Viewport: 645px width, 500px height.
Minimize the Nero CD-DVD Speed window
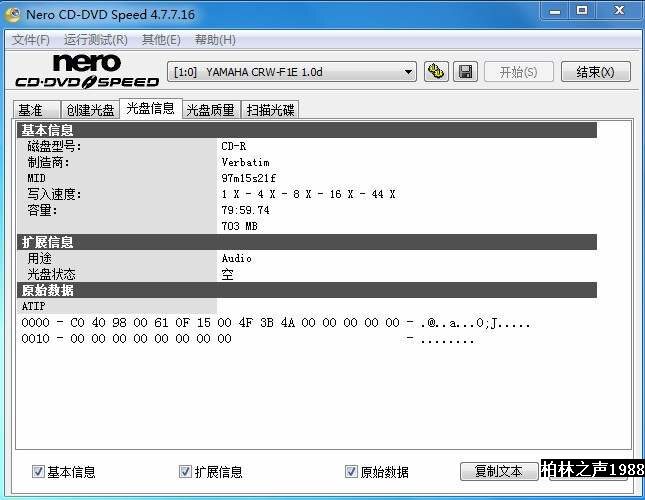pos(555,11)
